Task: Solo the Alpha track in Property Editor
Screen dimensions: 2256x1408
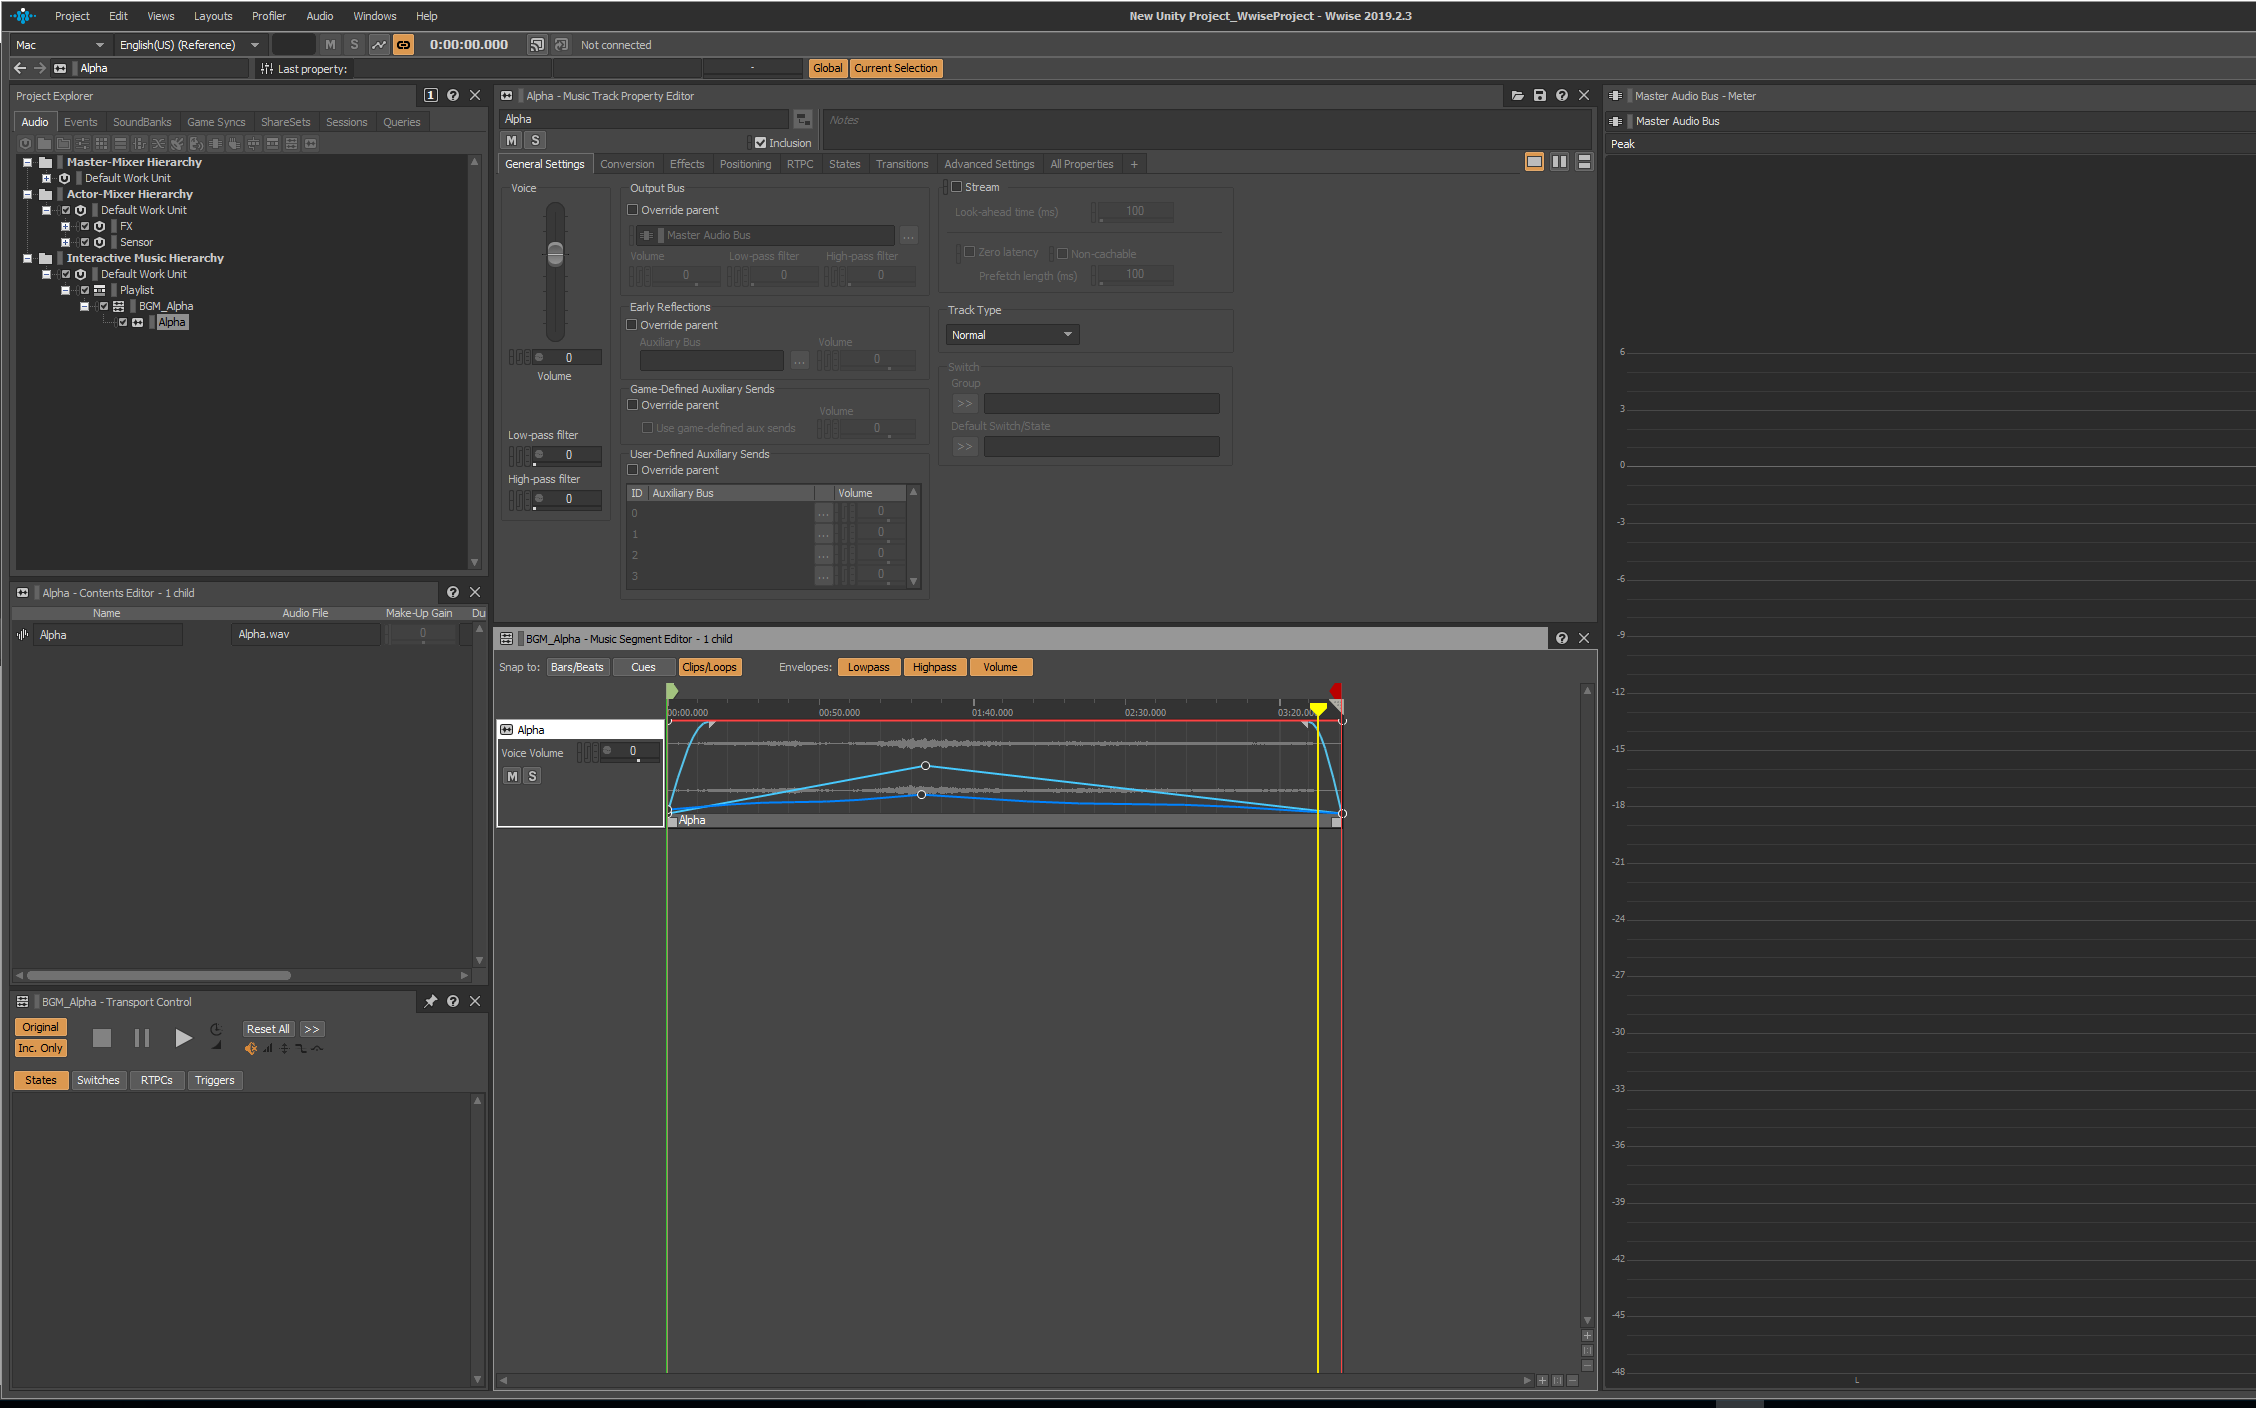Action: [x=535, y=141]
